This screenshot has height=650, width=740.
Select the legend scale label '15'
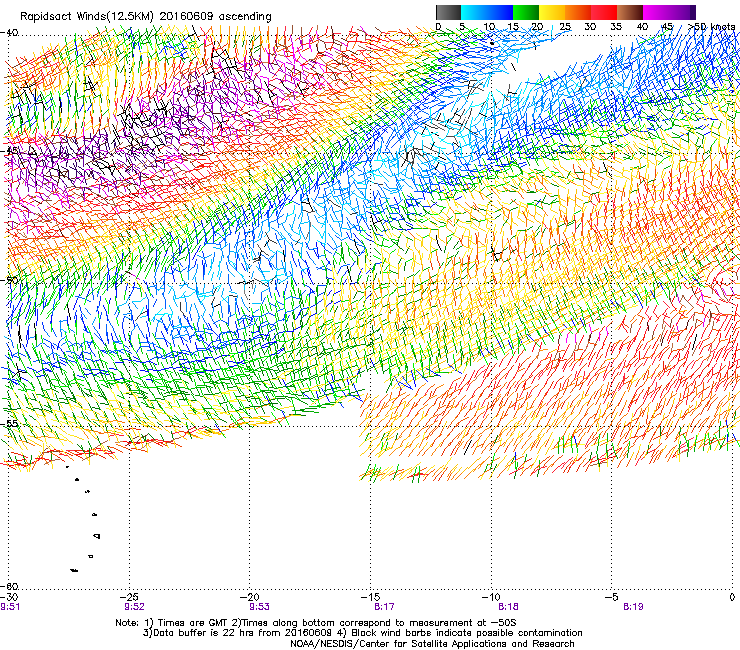tap(513, 27)
